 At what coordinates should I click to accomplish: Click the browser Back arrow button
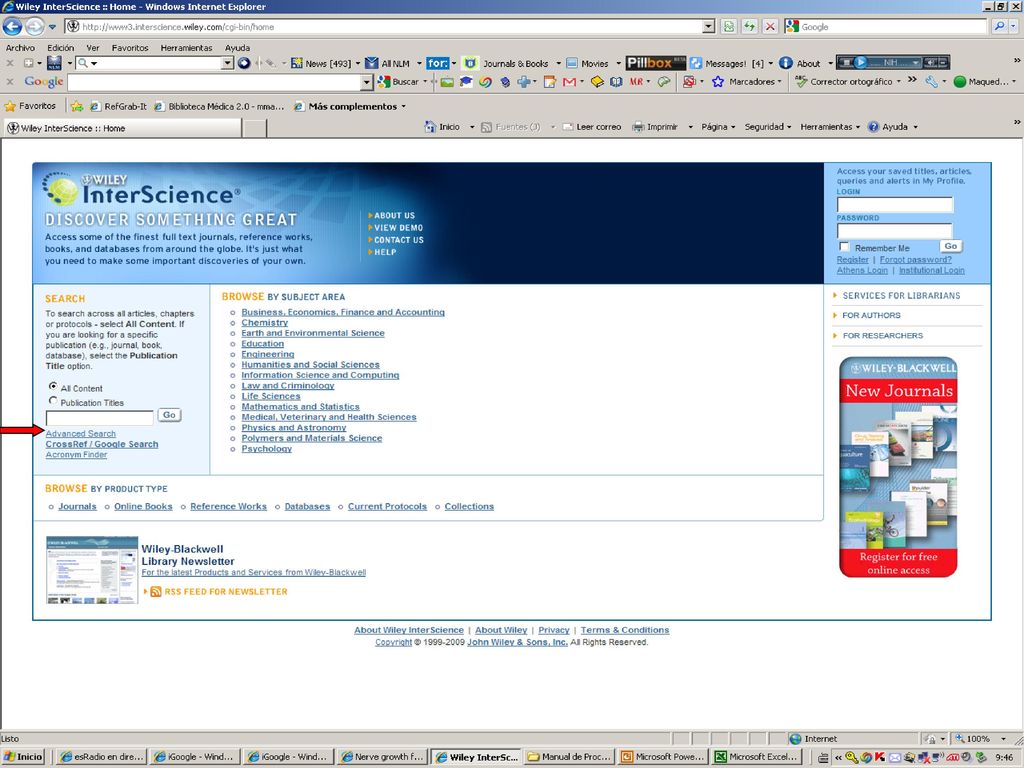click(12, 27)
